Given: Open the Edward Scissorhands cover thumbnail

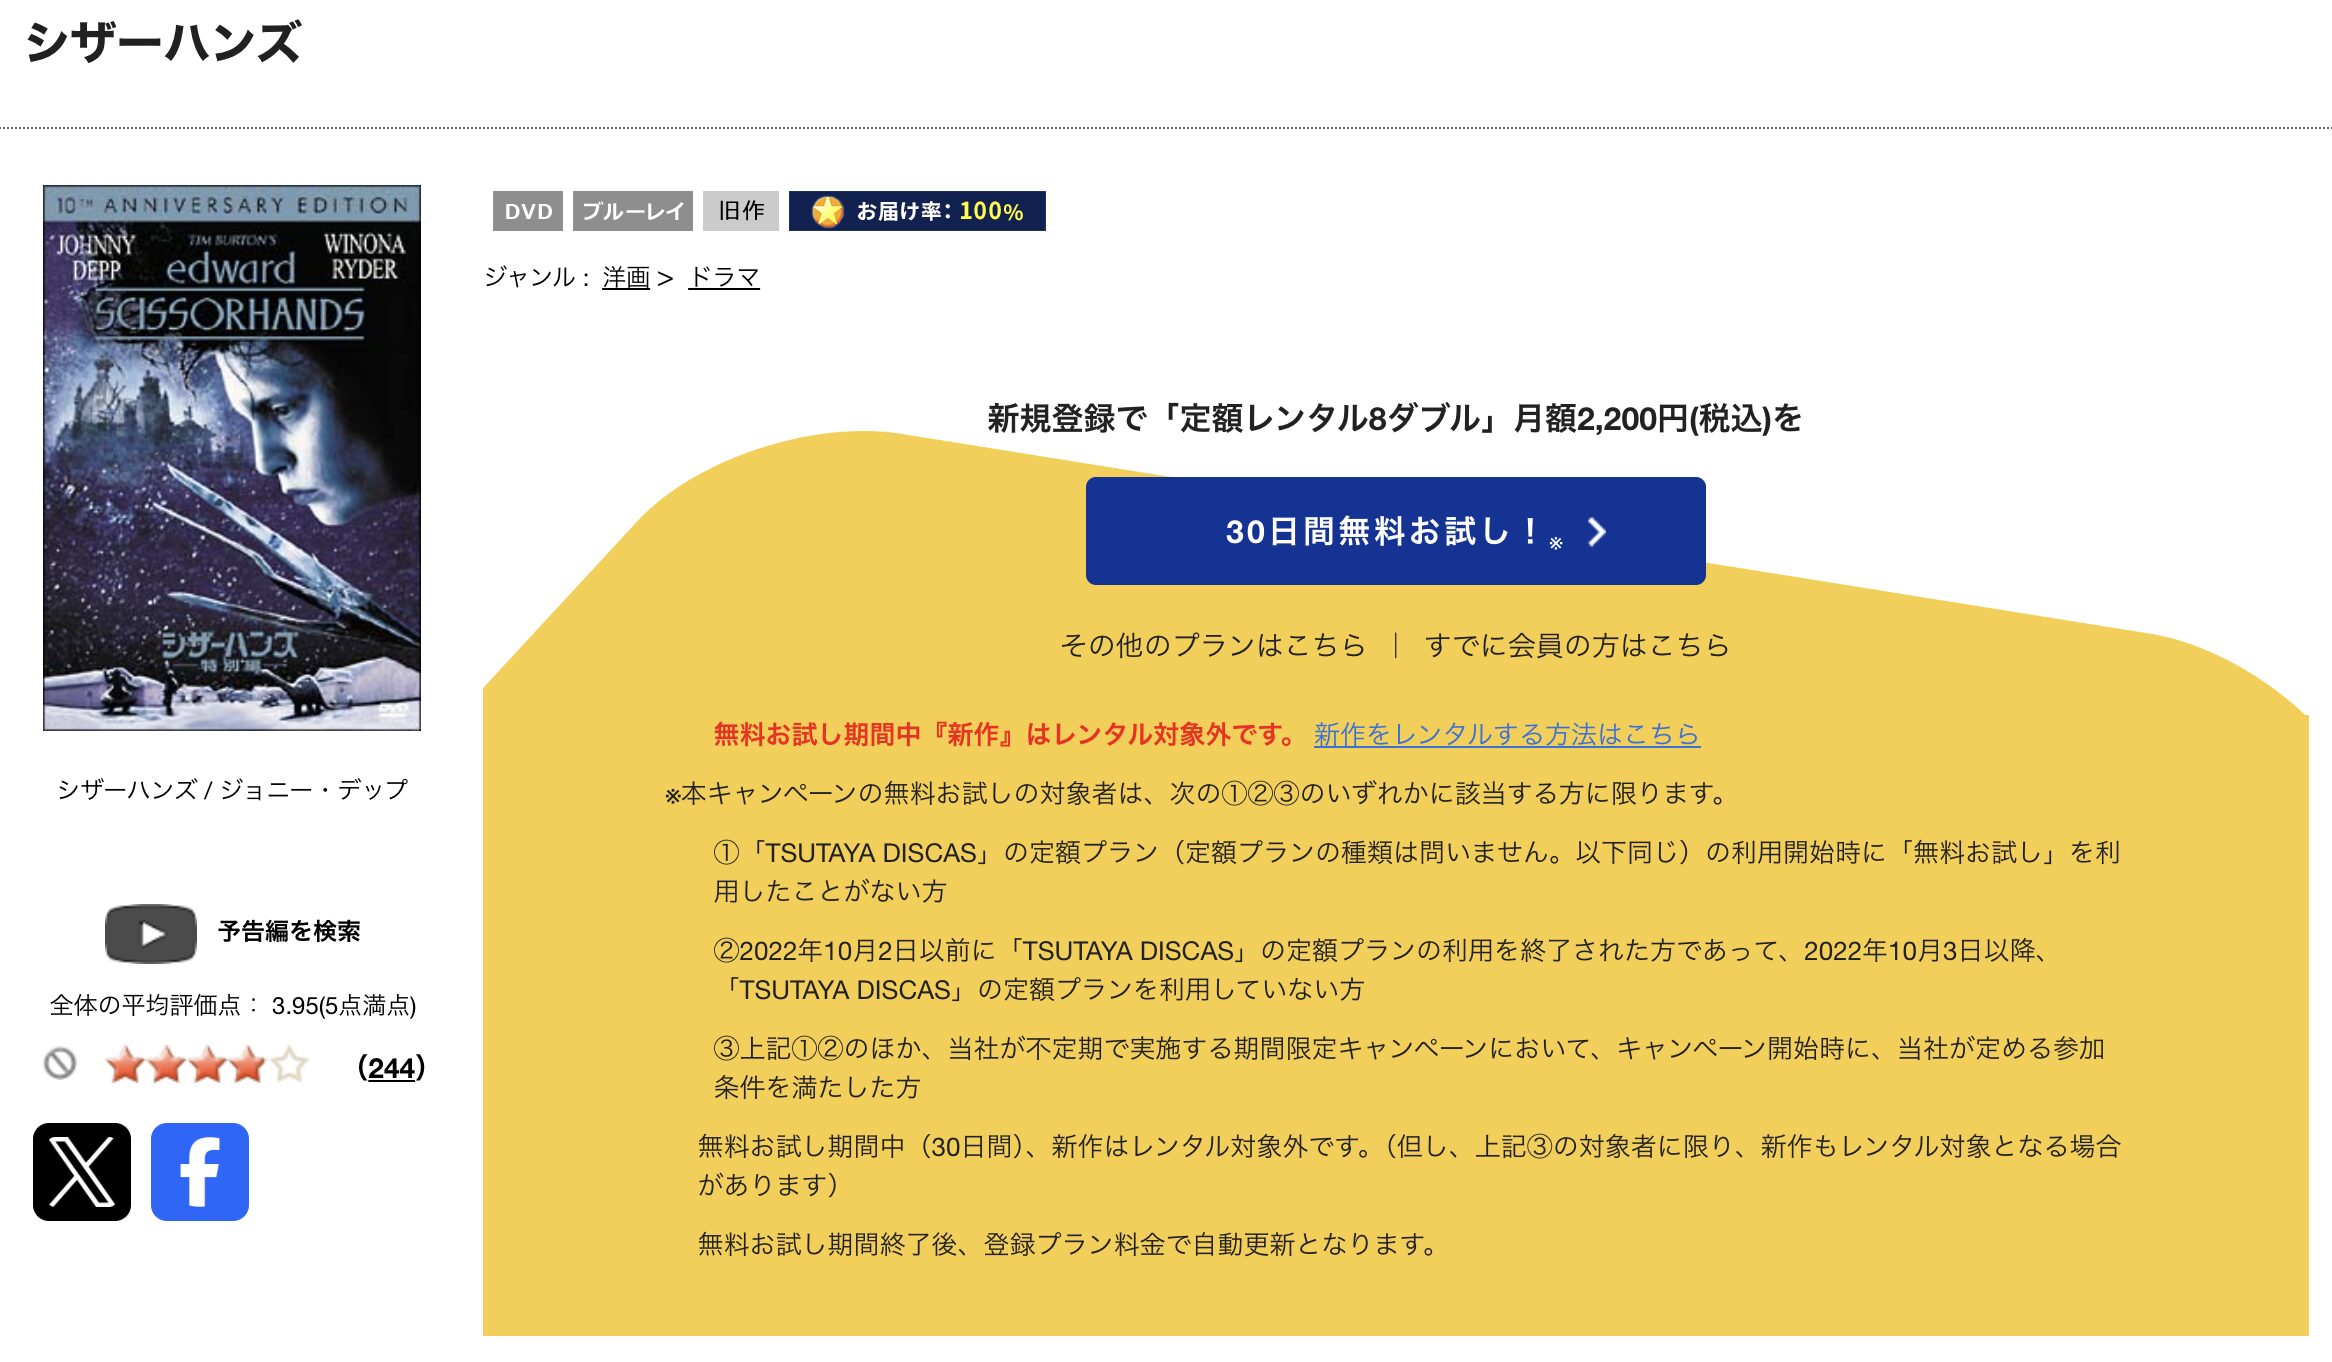Looking at the screenshot, I should click(x=232, y=458).
